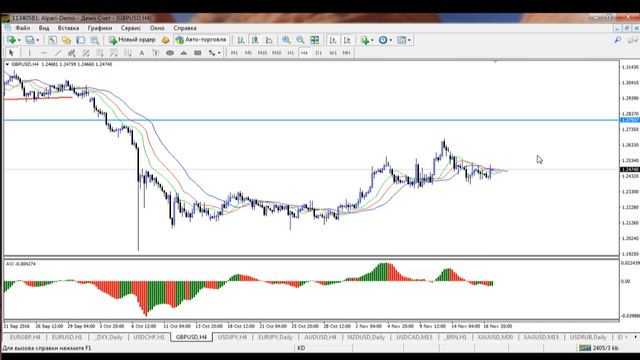Switch to AUDUSD,H4 chart tab

pyautogui.click(x=320, y=337)
